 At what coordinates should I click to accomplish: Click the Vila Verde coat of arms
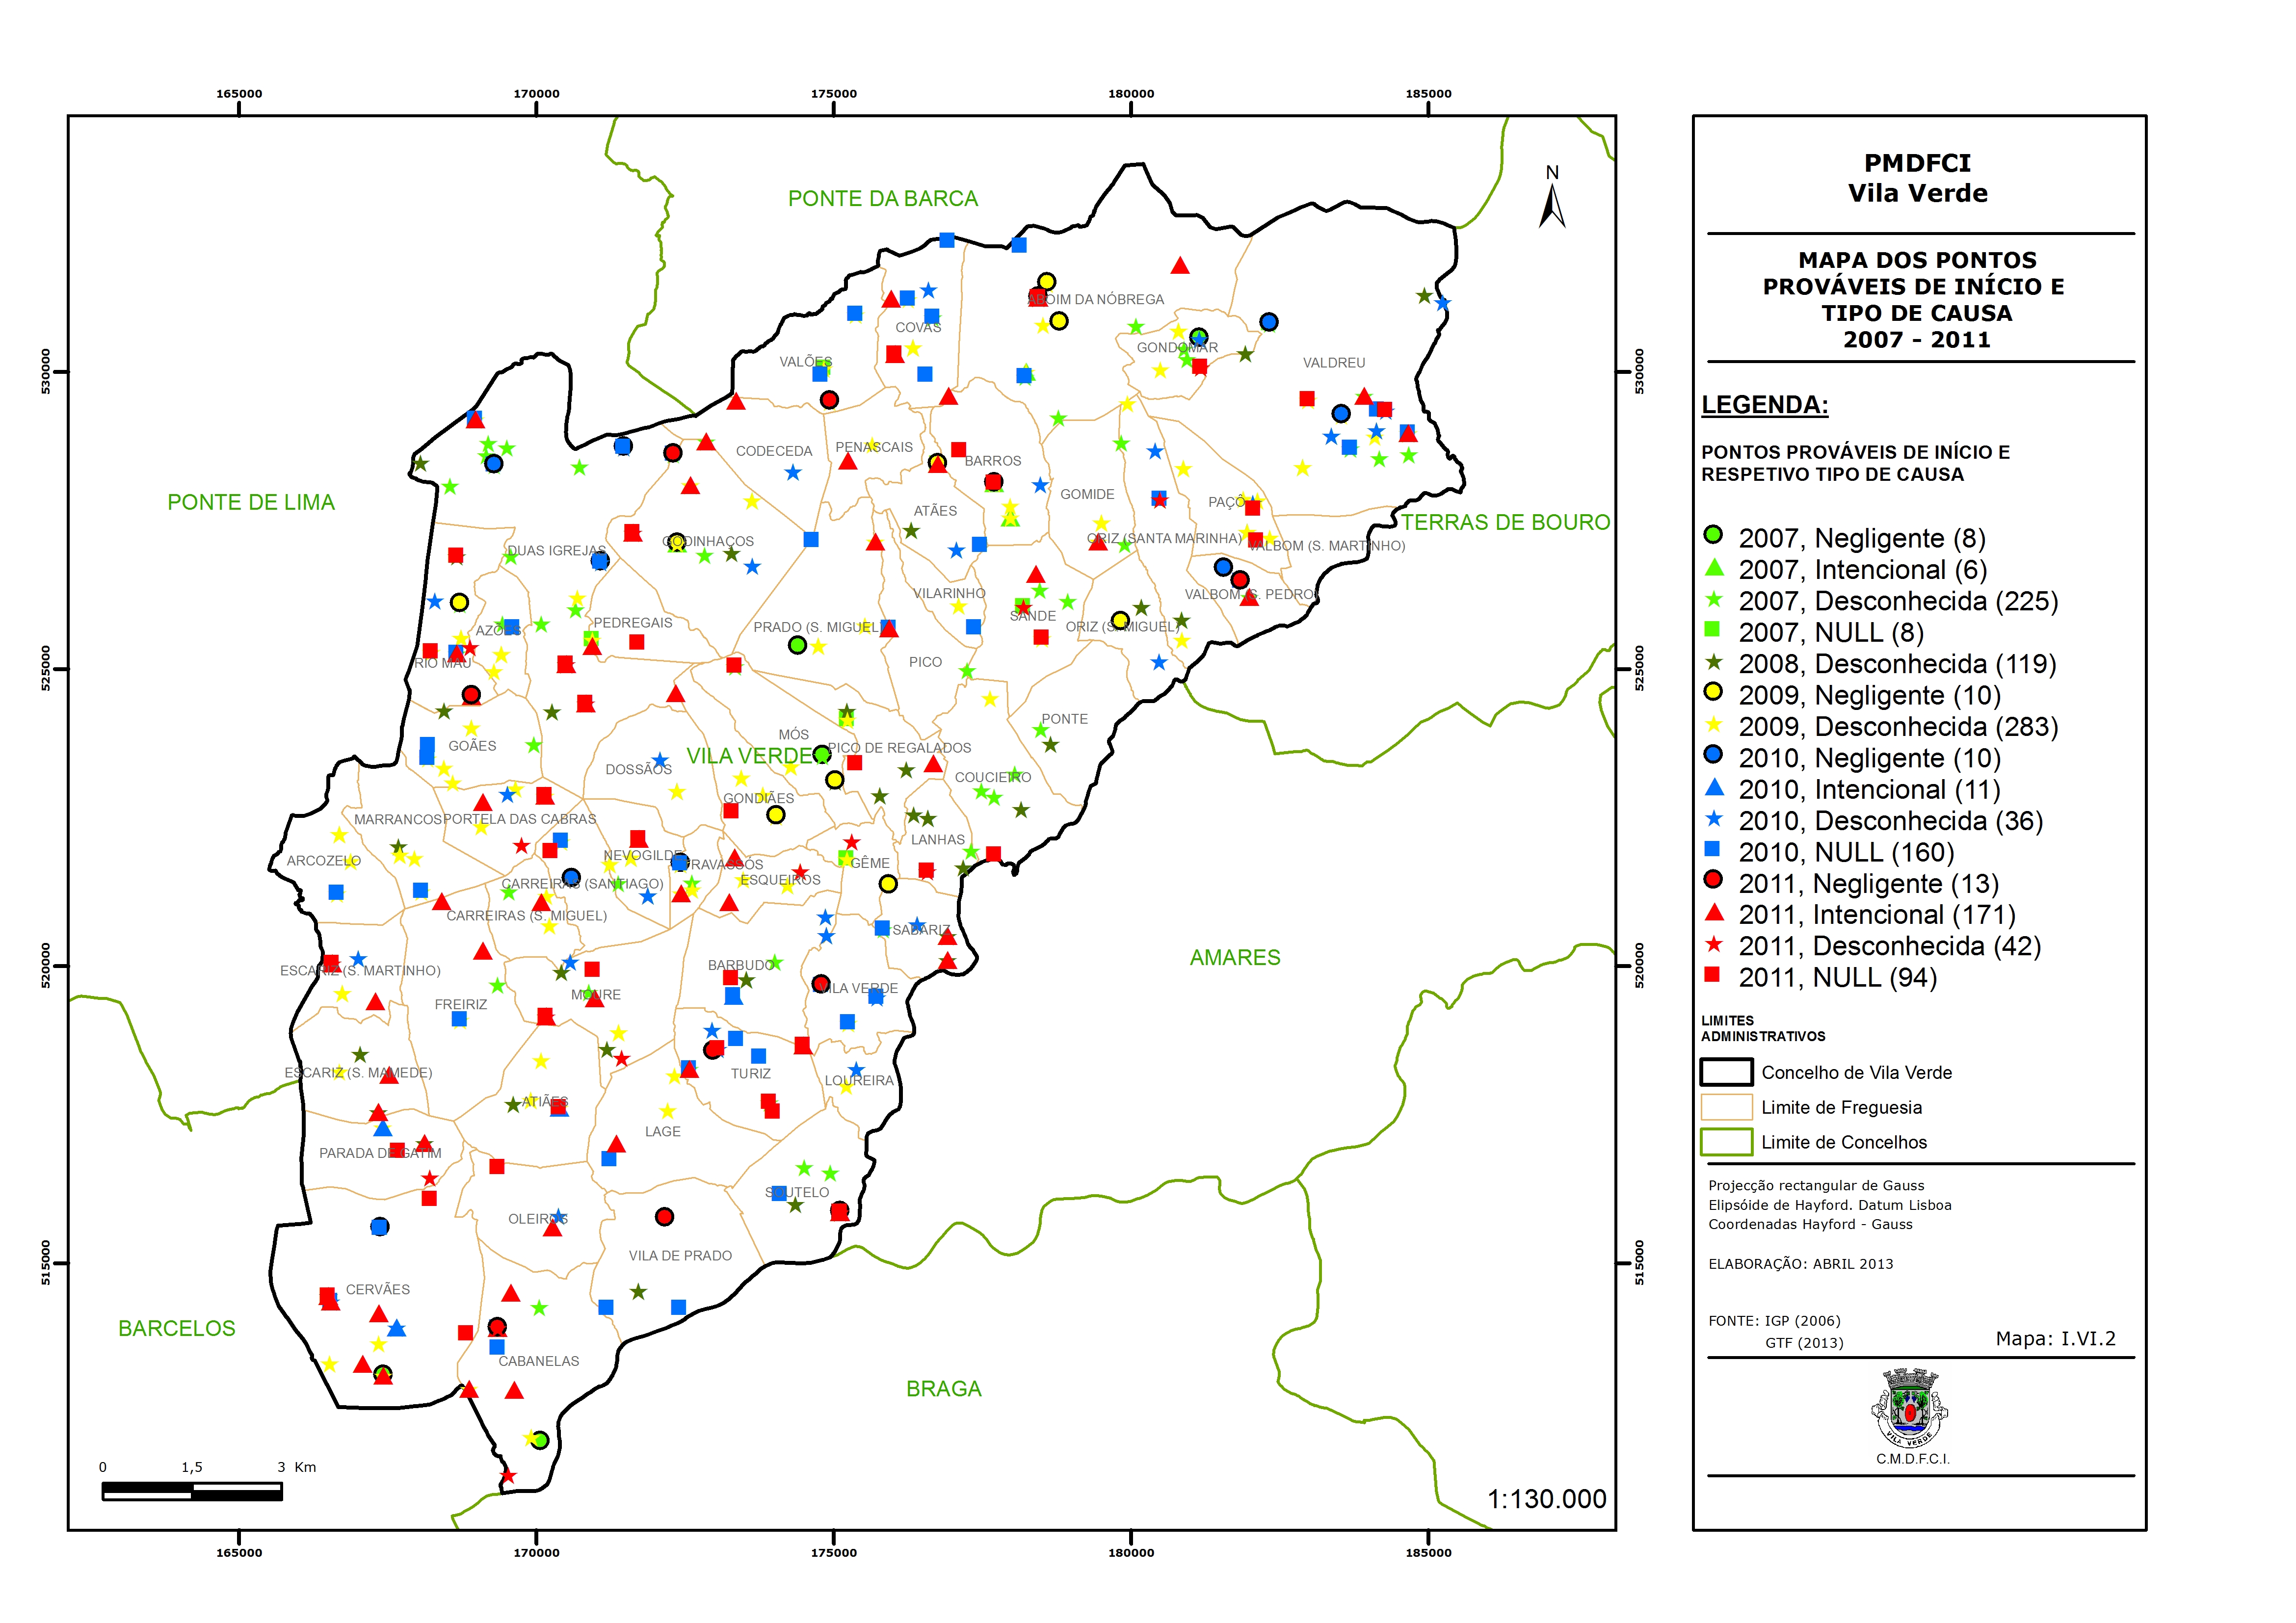pos(1909,1408)
